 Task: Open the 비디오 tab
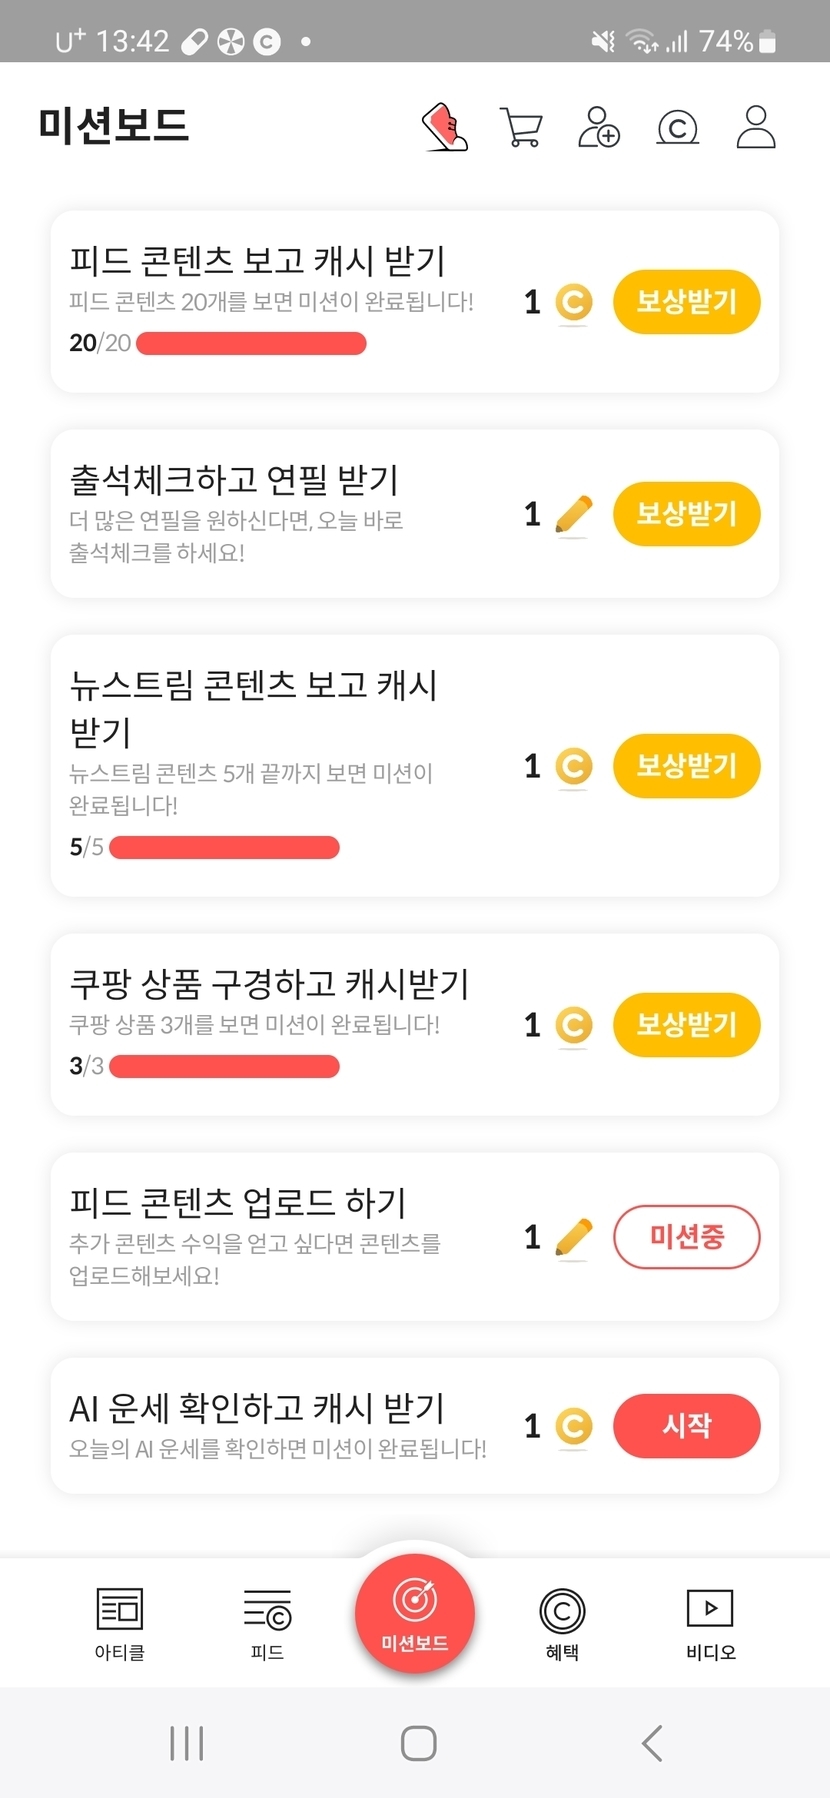(x=710, y=1623)
